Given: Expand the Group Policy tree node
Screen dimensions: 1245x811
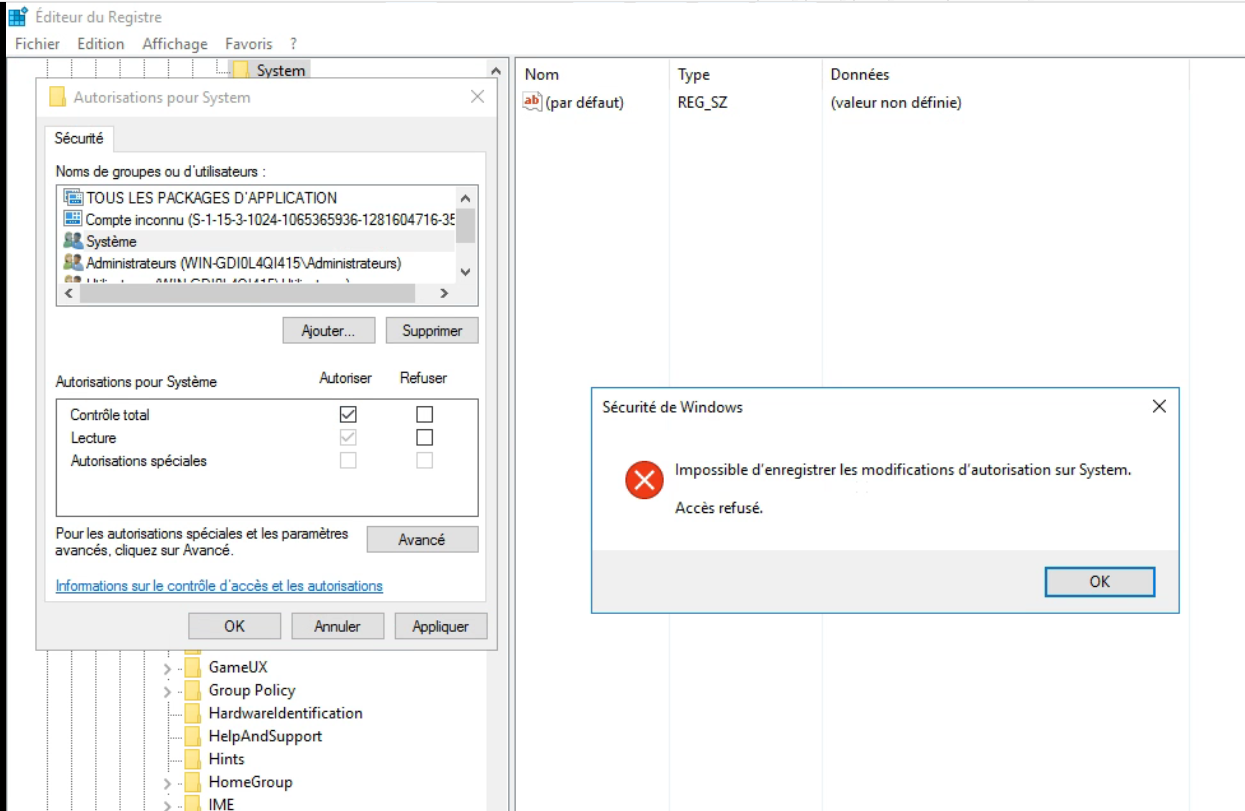Looking at the screenshot, I should (167, 690).
